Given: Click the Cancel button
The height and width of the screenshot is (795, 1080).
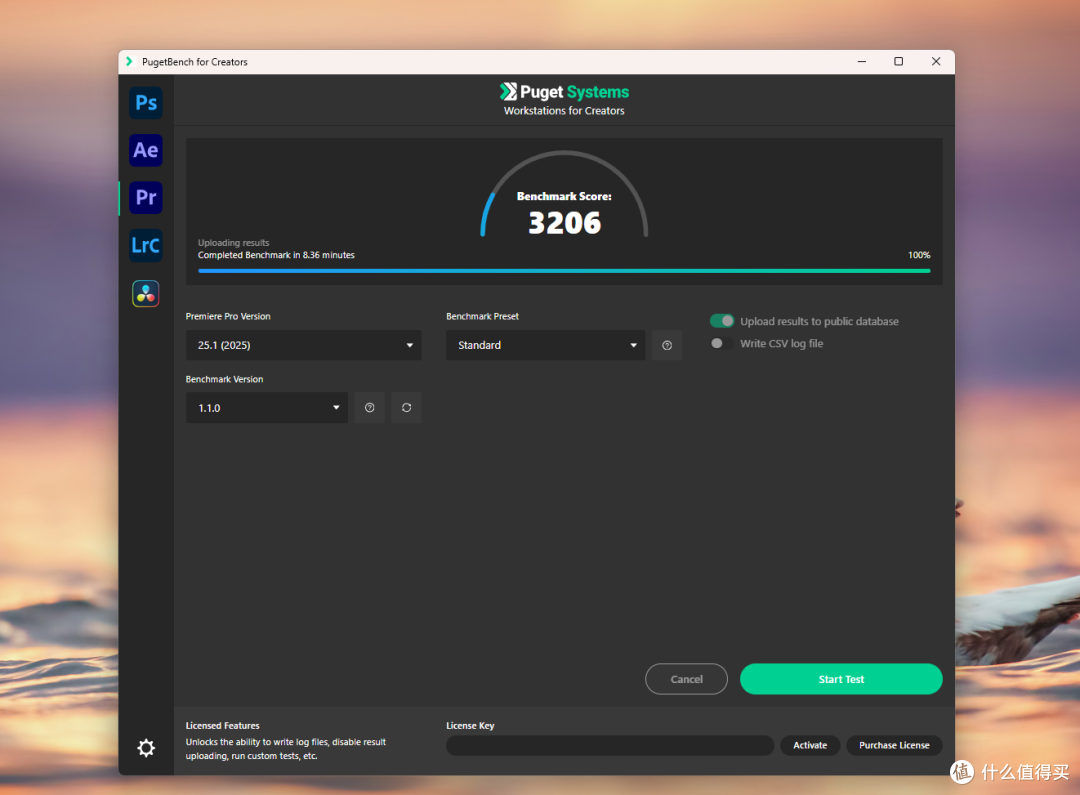Looking at the screenshot, I should click(x=686, y=679).
